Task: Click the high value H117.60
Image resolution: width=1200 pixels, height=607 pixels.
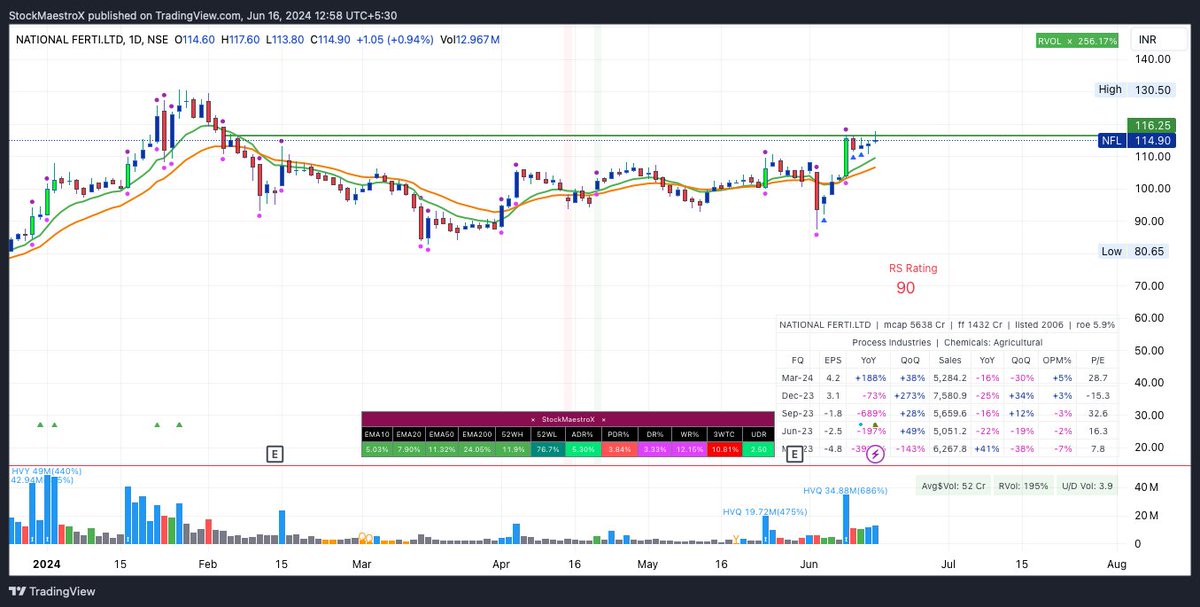Action: (x=241, y=39)
